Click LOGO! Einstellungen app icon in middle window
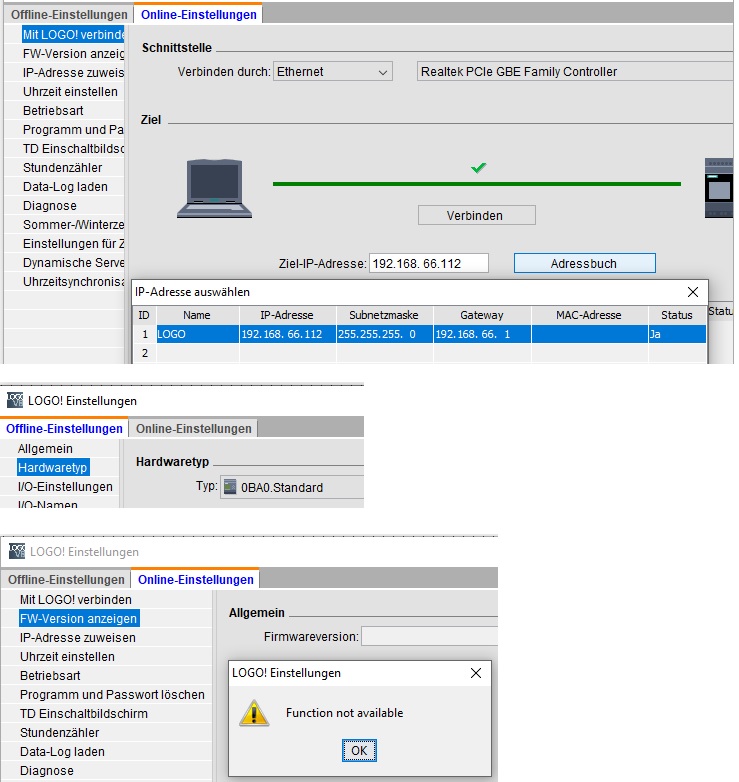The width and height of the screenshot is (739, 782). (15, 400)
